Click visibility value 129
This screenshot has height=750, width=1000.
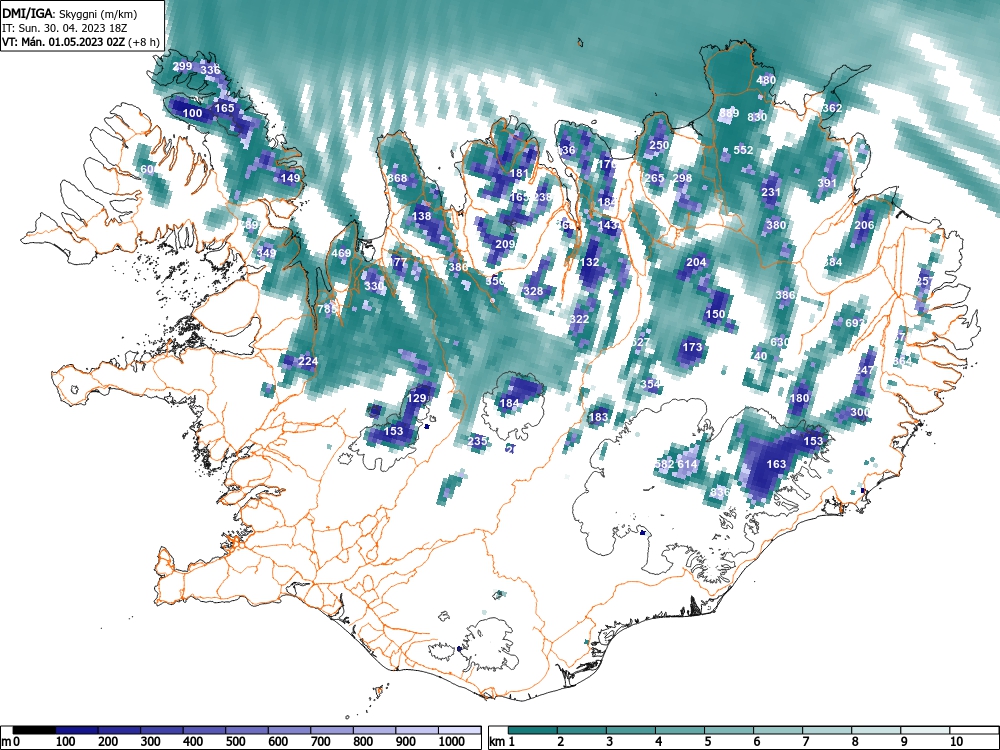pyautogui.click(x=416, y=399)
